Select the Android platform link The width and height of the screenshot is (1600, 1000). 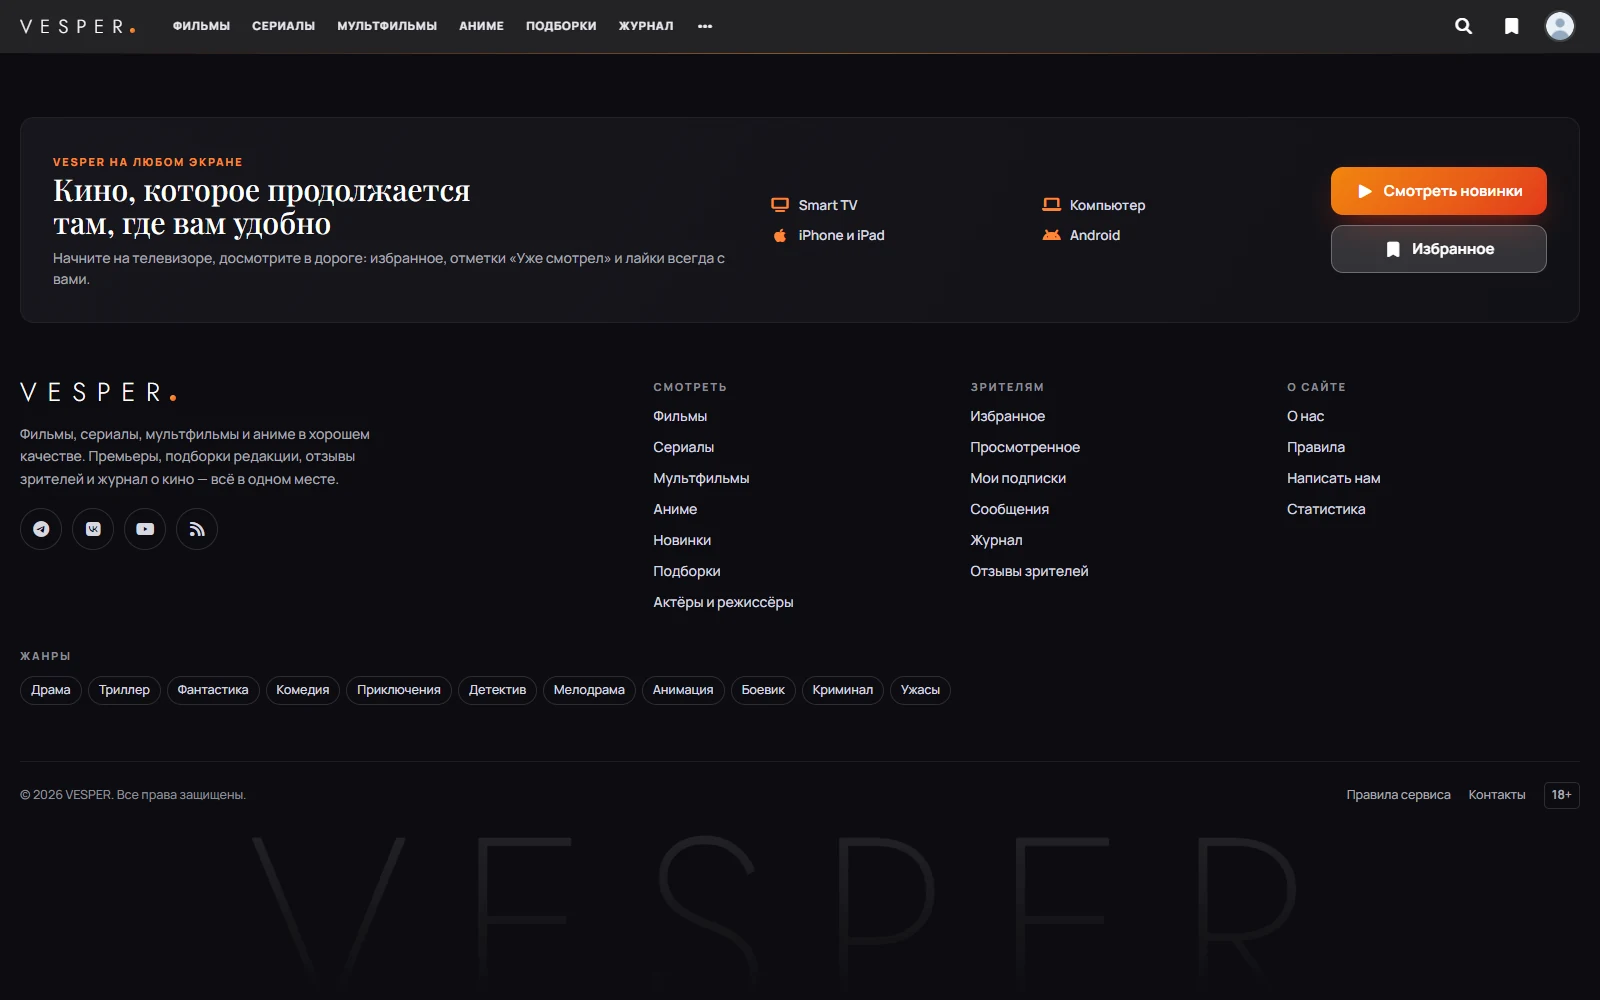(x=1081, y=235)
